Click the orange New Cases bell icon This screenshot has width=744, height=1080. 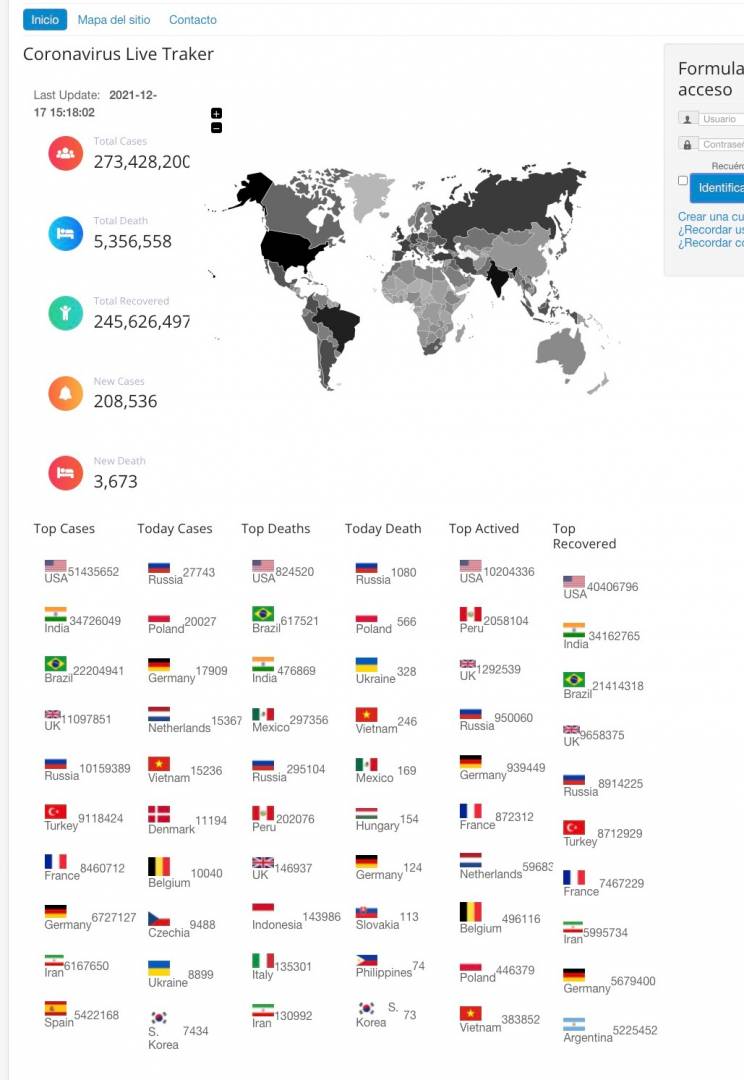[x=65, y=393]
